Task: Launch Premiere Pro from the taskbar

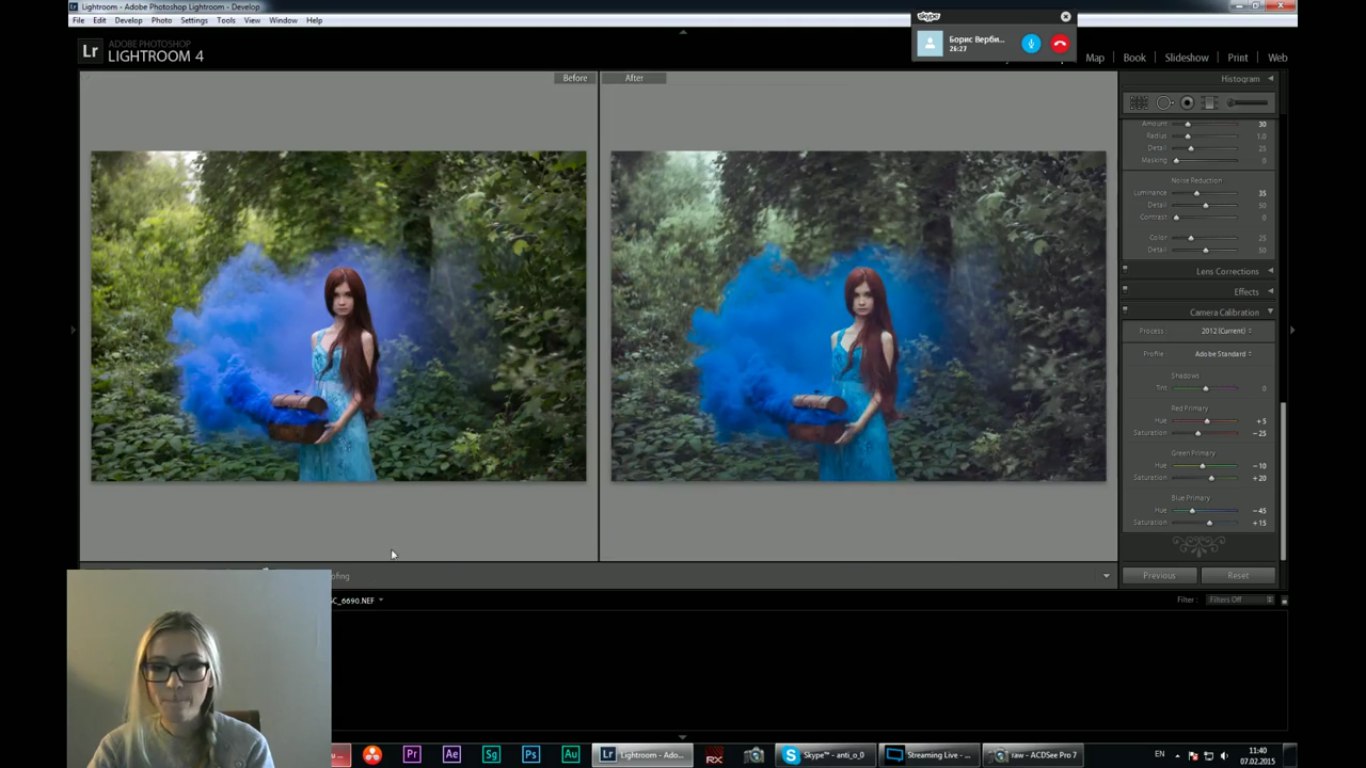Action: 411,755
